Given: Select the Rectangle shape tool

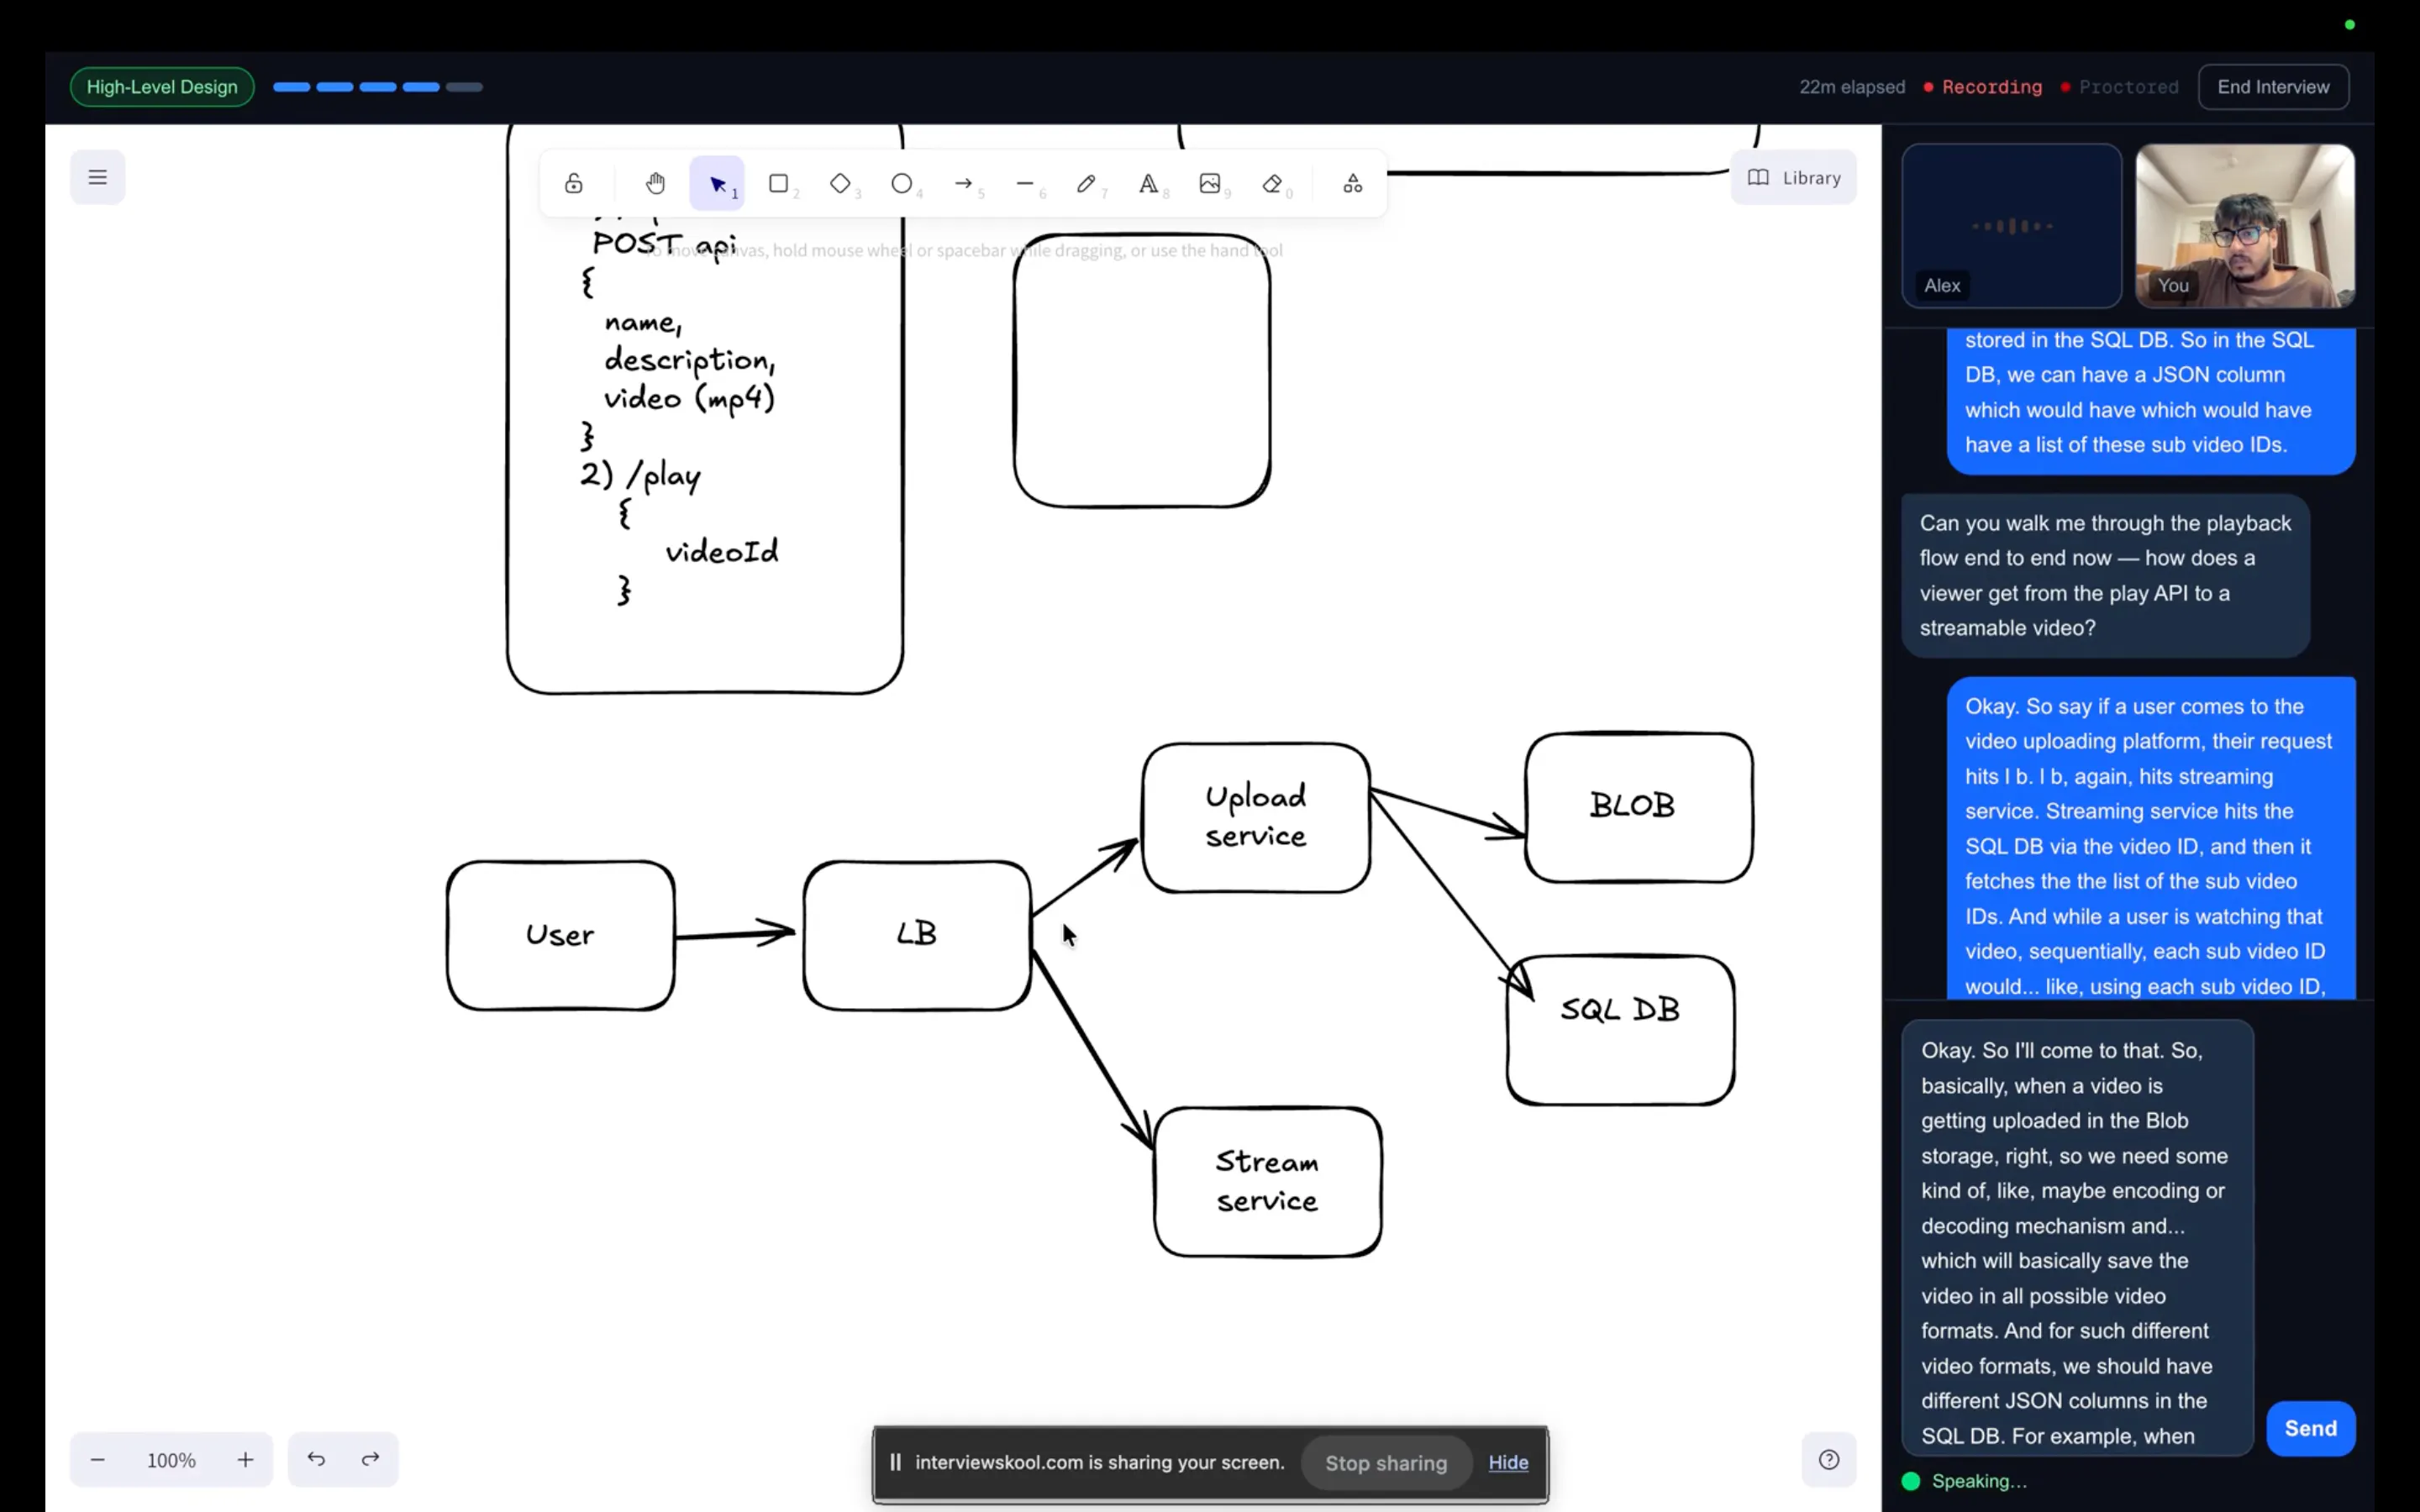Looking at the screenshot, I should (778, 183).
